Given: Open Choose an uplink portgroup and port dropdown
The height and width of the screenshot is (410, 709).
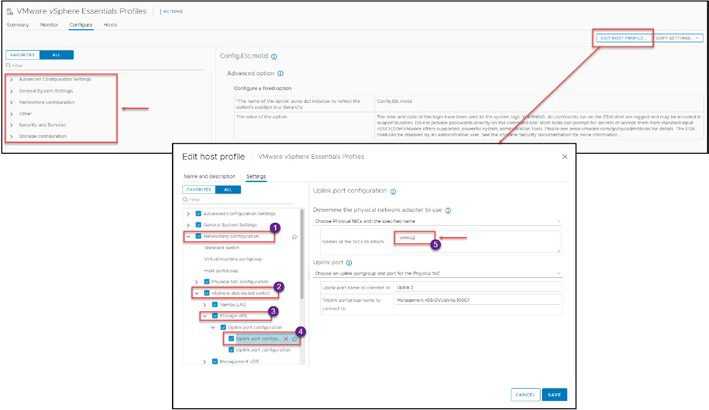Looking at the screenshot, I should pos(437,273).
